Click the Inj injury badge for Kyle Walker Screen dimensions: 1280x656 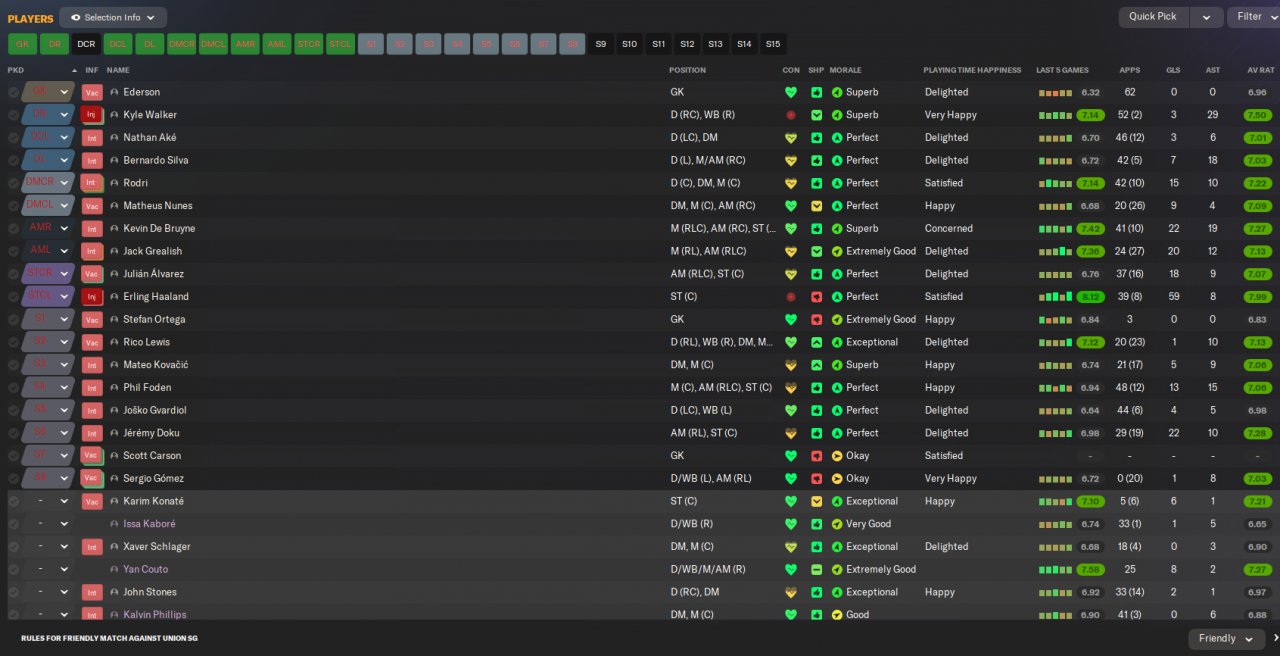[92, 115]
